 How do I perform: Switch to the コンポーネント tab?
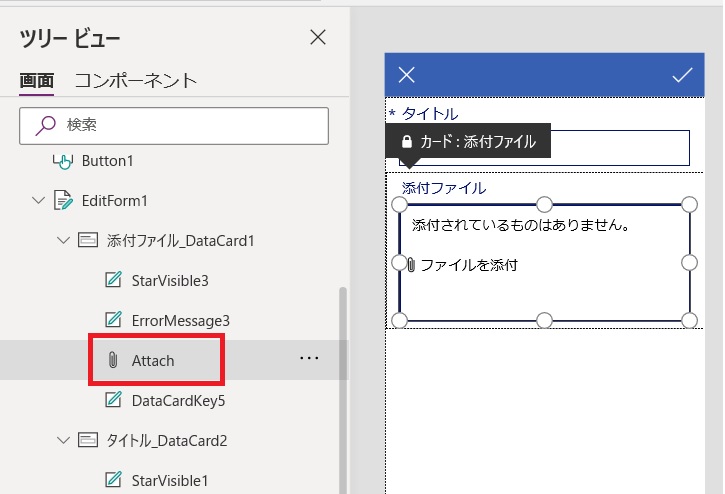pyautogui.click(x=136, y=80)
